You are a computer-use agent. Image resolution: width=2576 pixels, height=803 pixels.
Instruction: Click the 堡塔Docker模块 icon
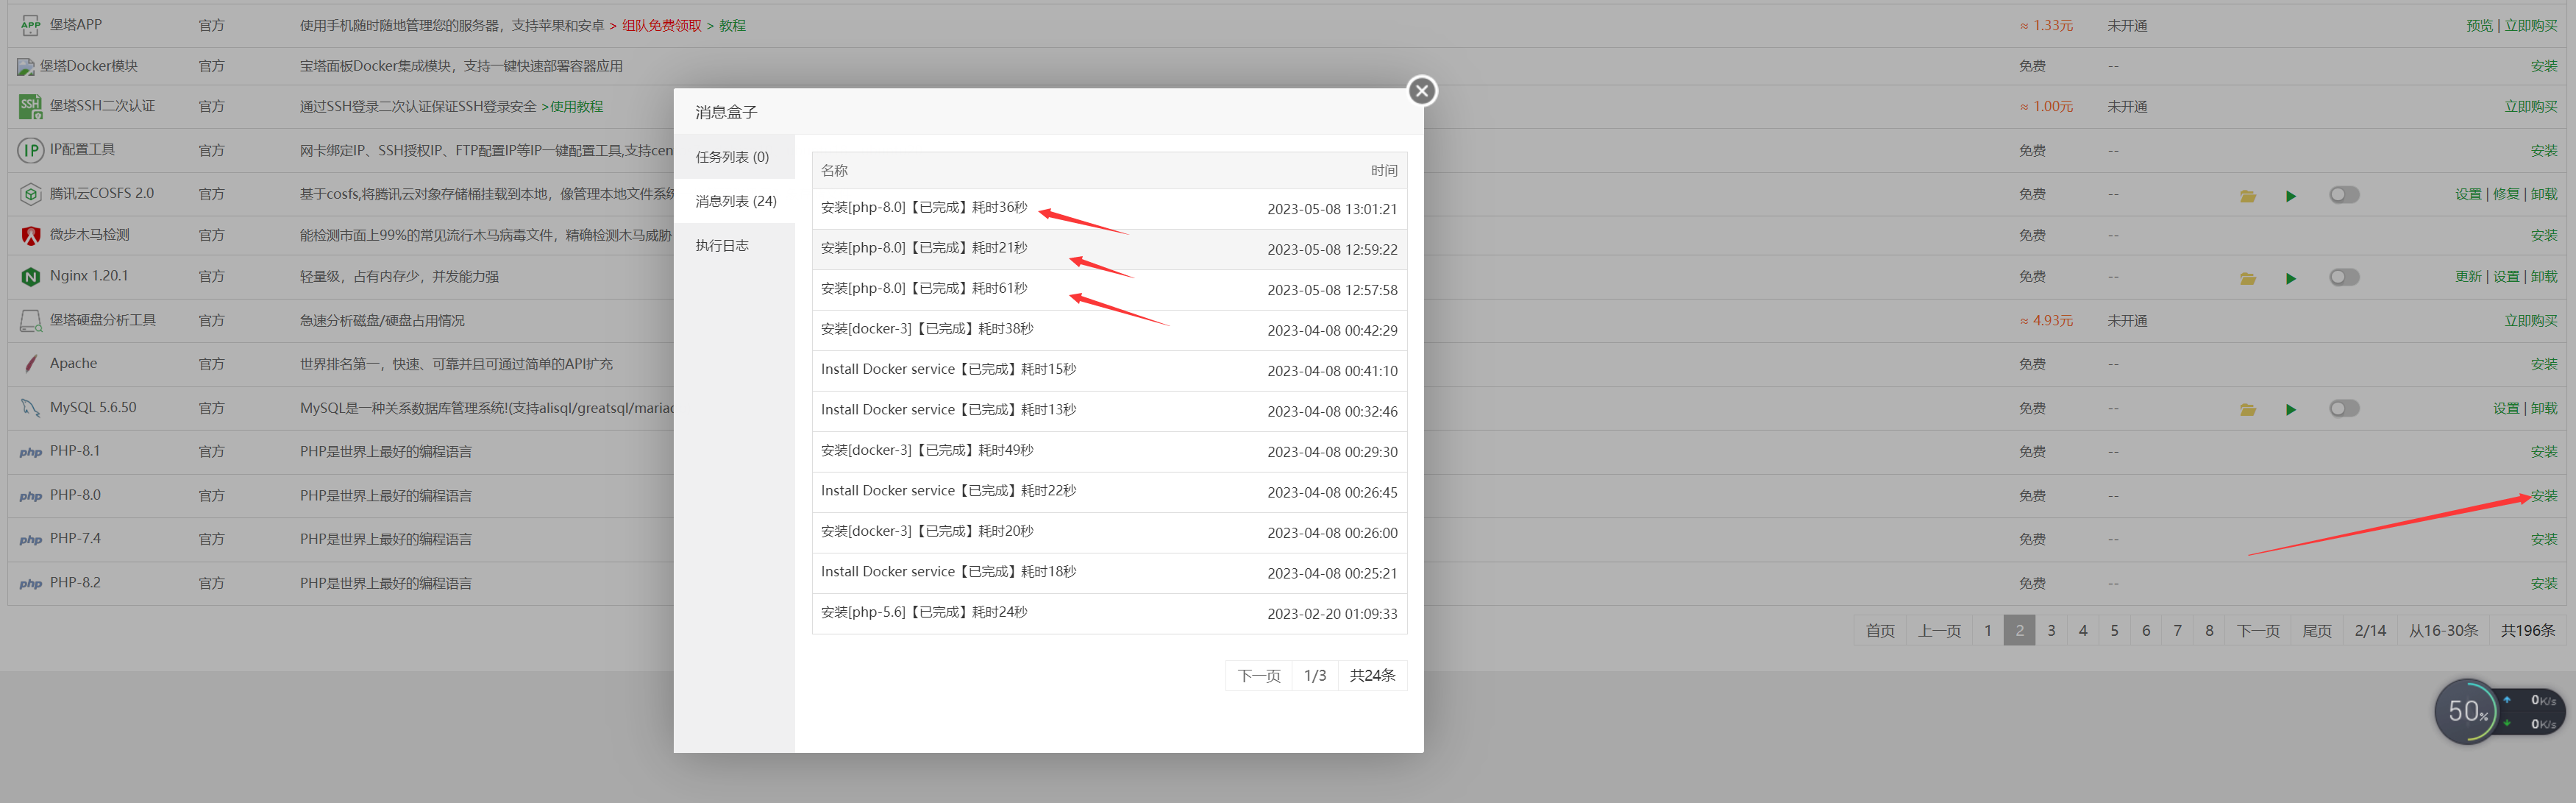(26, 67)
